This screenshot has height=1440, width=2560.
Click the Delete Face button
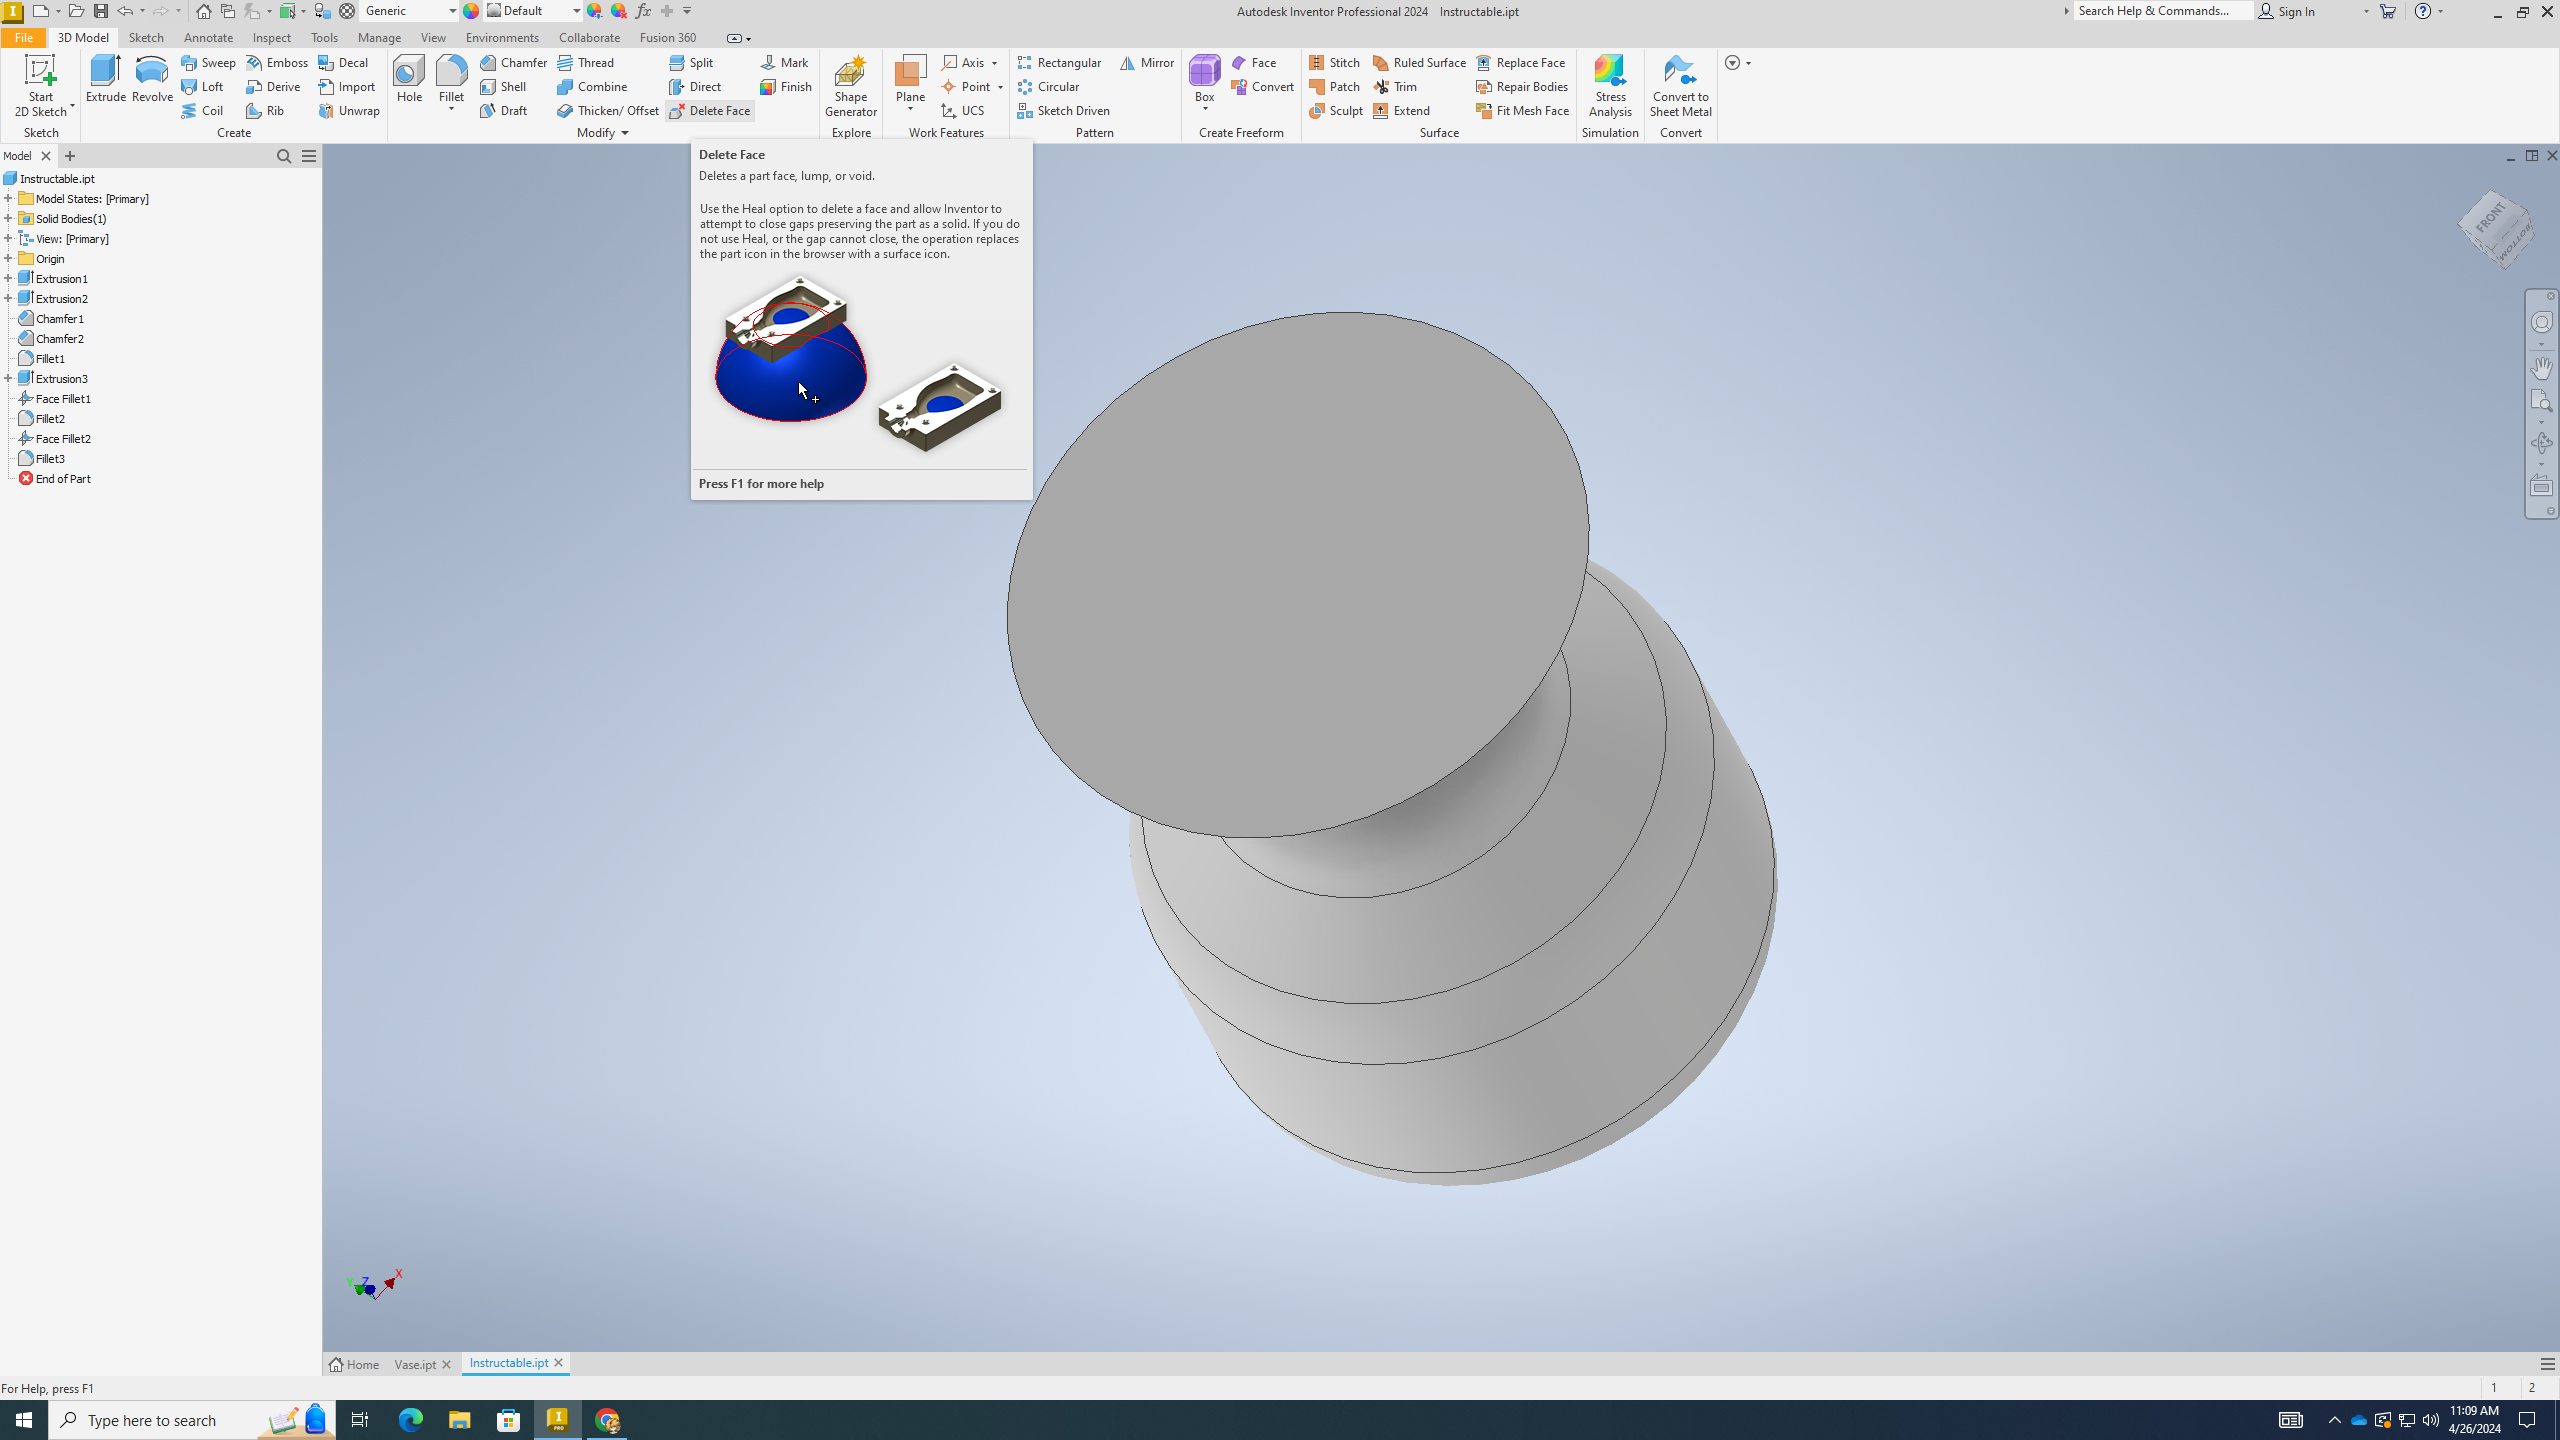tap(710, 109)
